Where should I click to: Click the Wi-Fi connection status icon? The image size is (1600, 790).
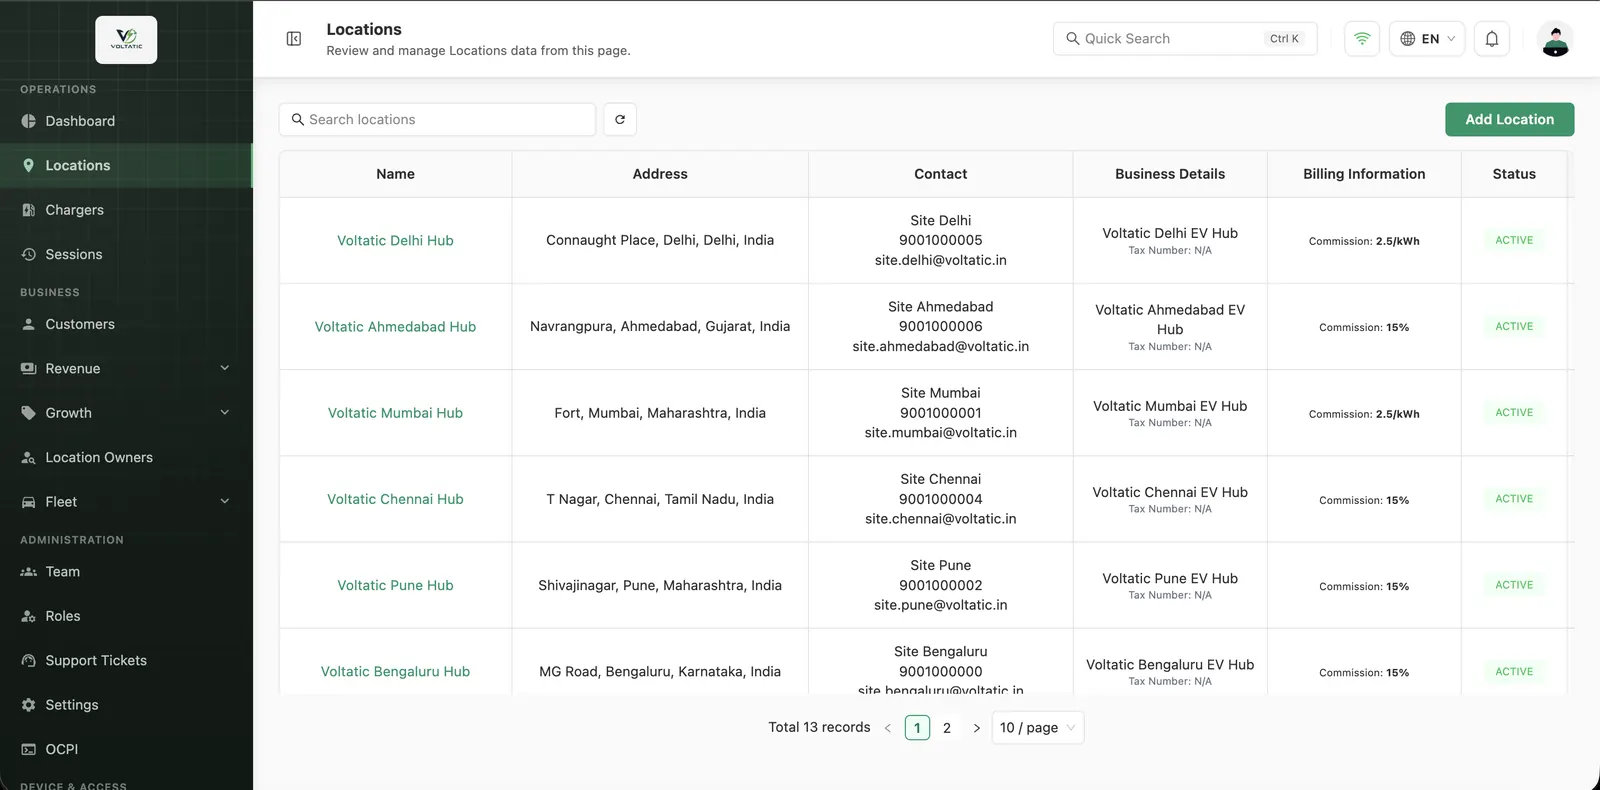[x=1362, y=39]
